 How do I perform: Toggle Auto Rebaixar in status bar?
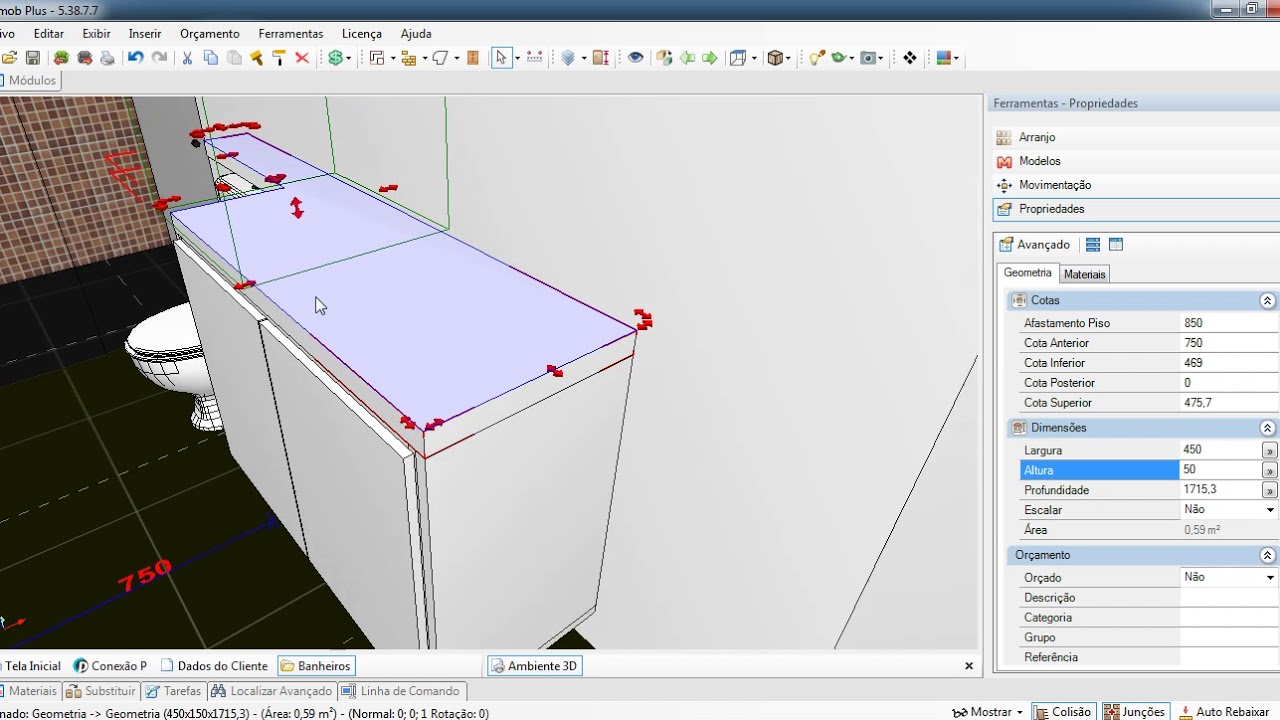[1224, 712]
